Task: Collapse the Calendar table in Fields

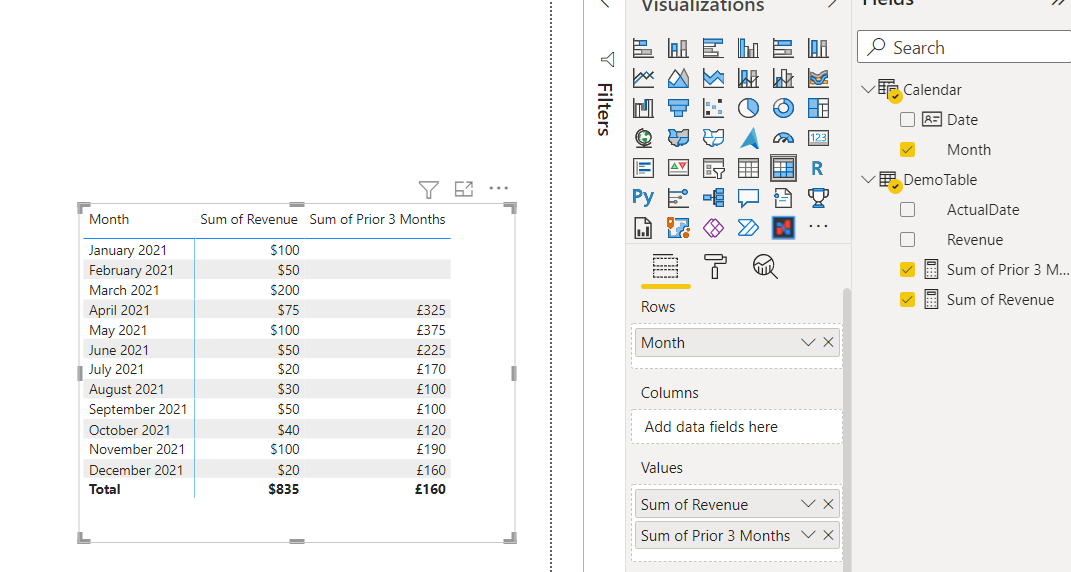Action: pyautogui.click(x=868, y=90)
